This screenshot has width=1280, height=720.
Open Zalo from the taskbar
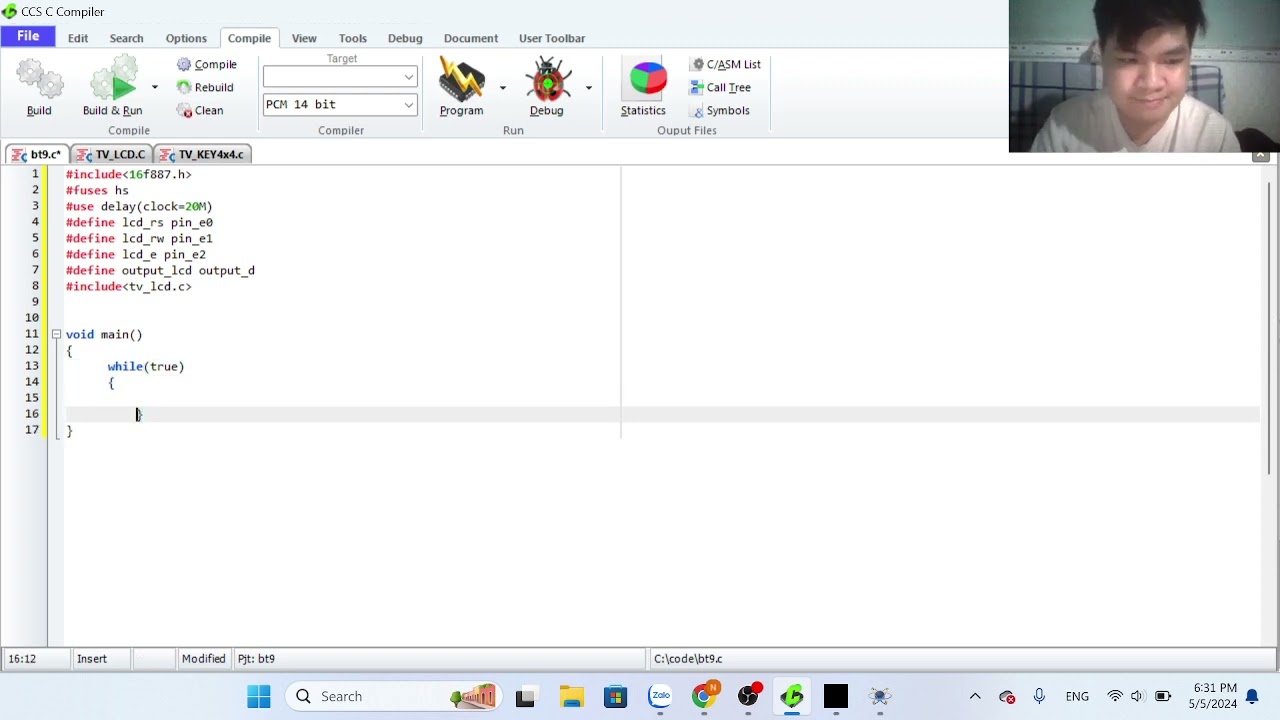[660, 696]
